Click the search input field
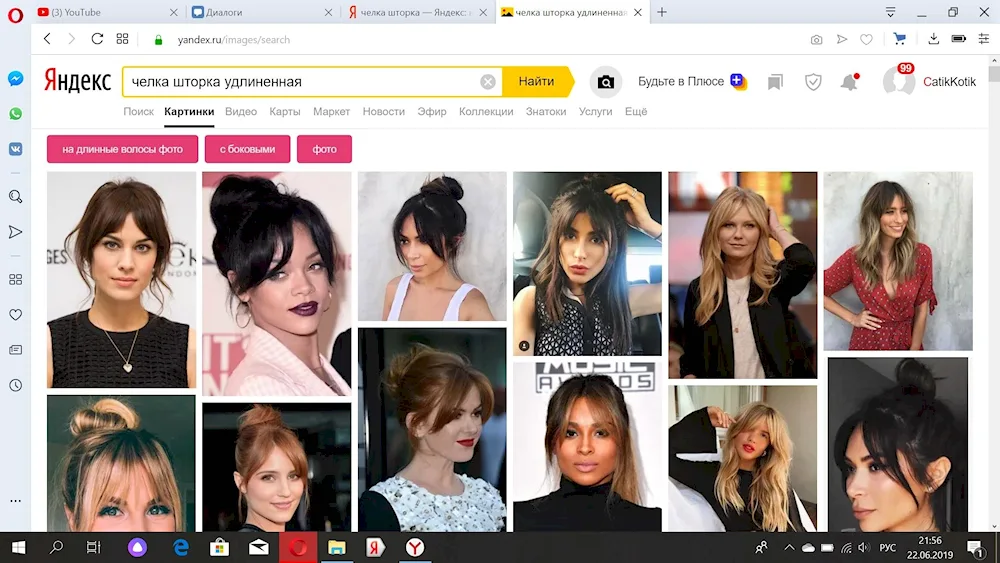The image size is (1000, 563). coord(300,82)
